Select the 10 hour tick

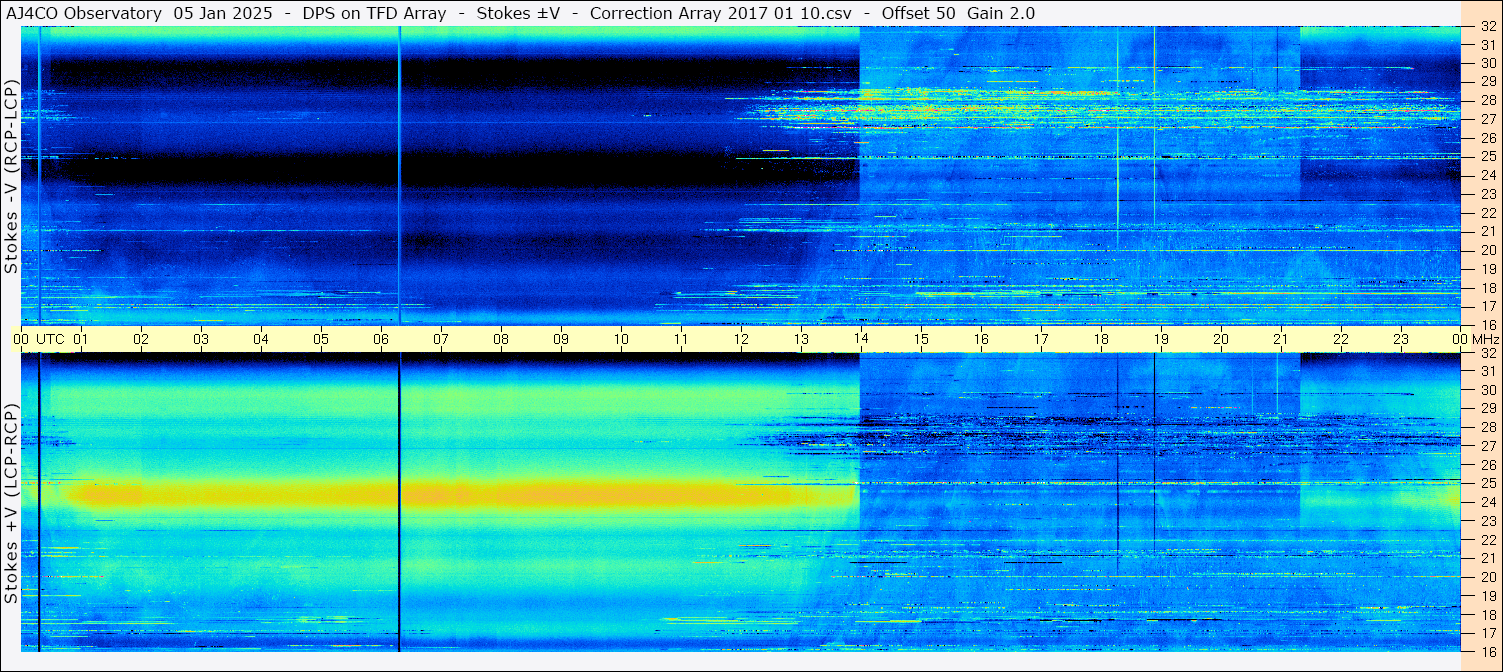621,339
